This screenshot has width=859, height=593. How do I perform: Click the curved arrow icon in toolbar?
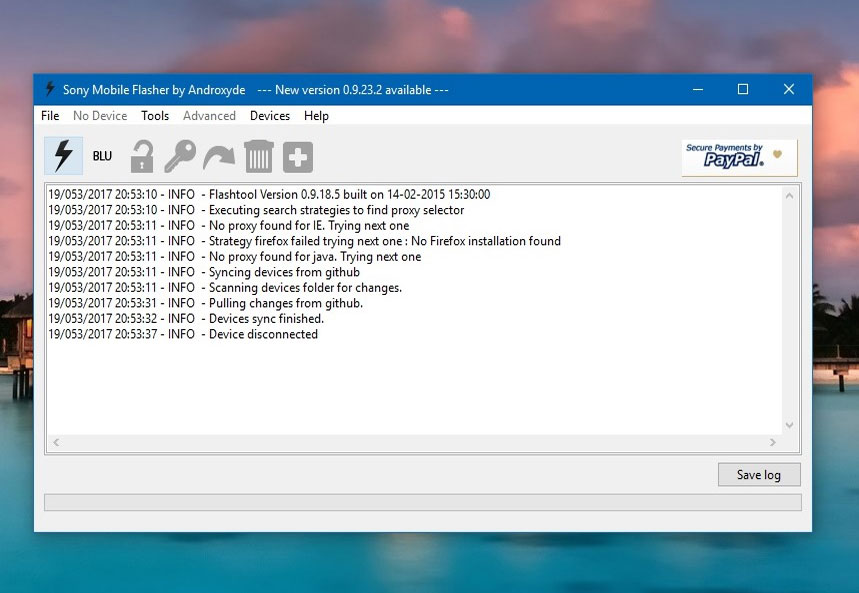(x=219, y=157)
